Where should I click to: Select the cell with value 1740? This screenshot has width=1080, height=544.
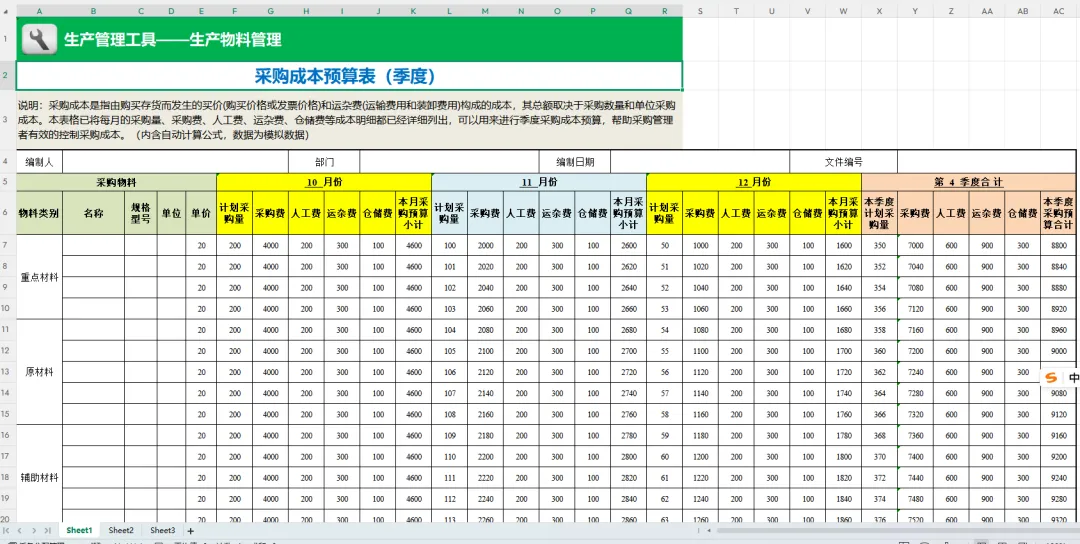tap(844, 393)
